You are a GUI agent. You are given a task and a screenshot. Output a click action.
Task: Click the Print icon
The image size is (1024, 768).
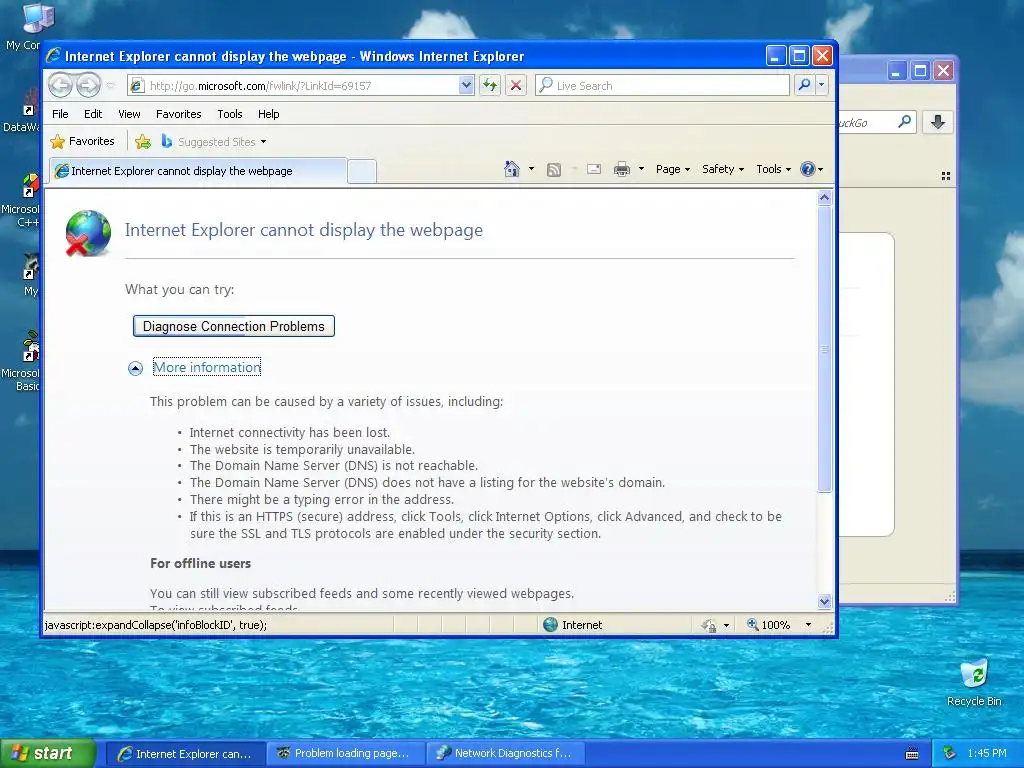point(622,169)
